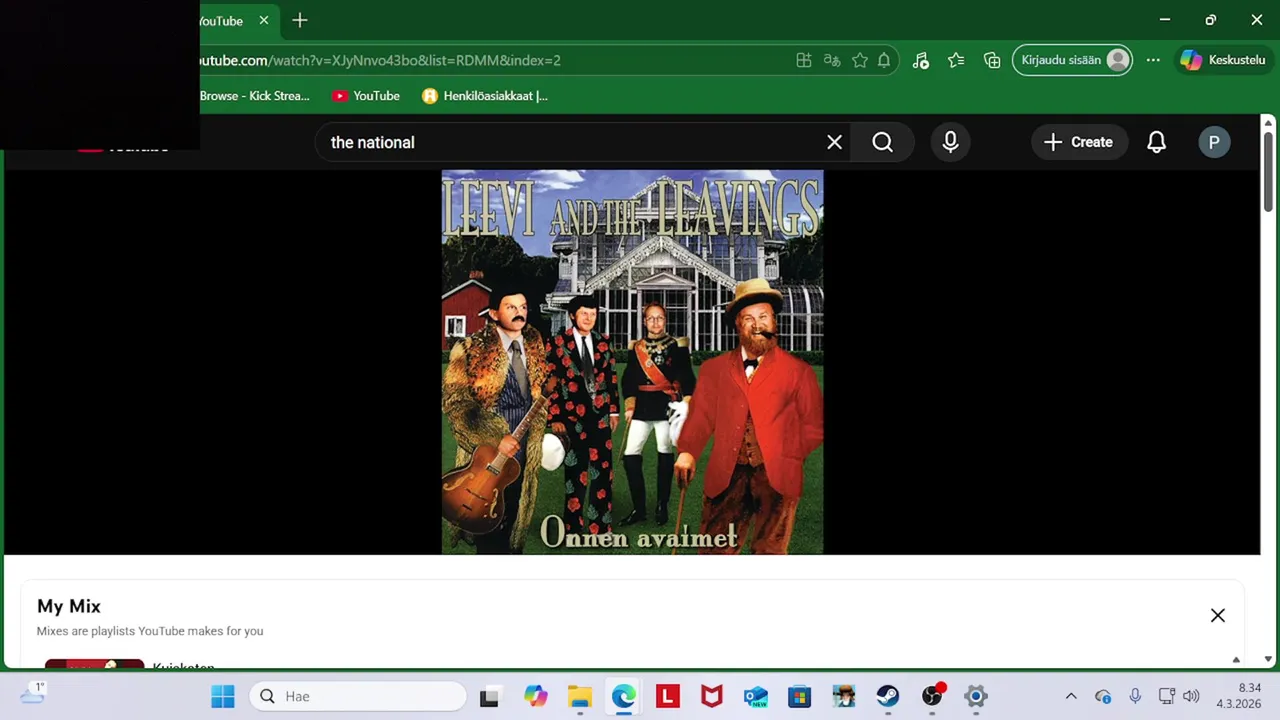Click the page scrollbar down arrow
The width and height of the screenshot is (1280, 720).
tap(1268, 659)
